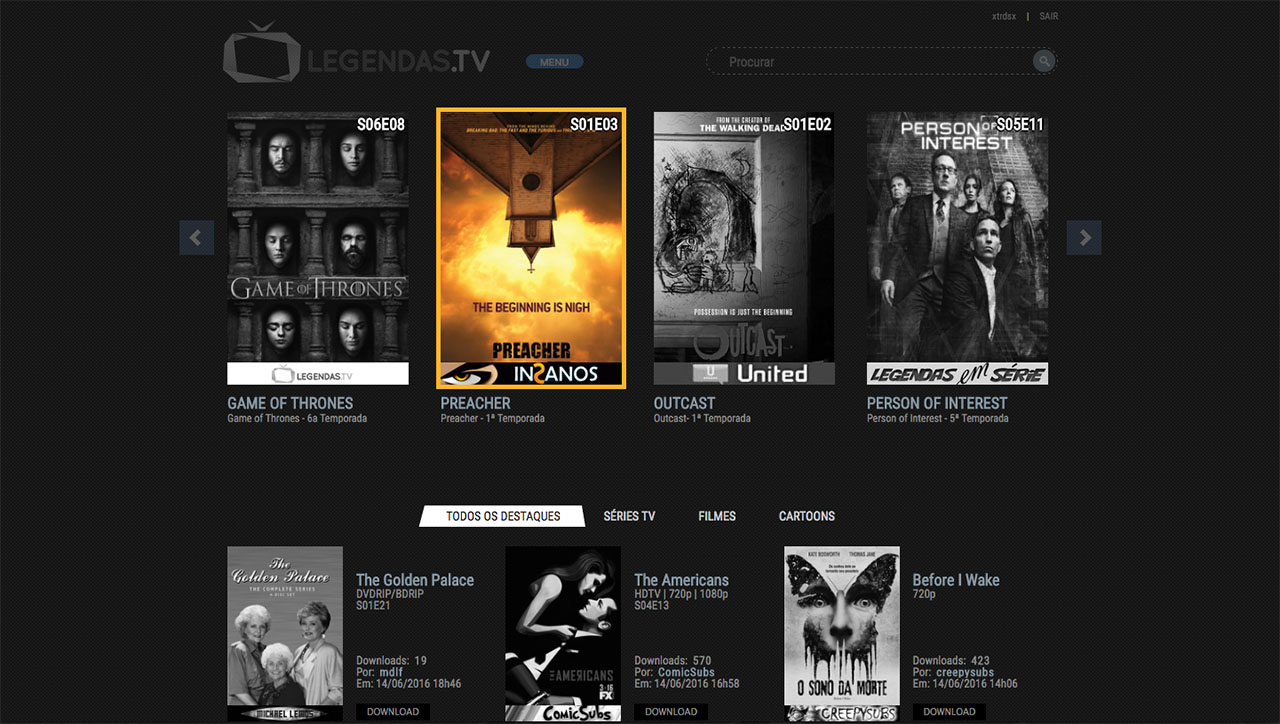Click 'Game of Thrones - 6a Temporada' text
Viewport: 1280px width, 724px height.
[297, 419]
